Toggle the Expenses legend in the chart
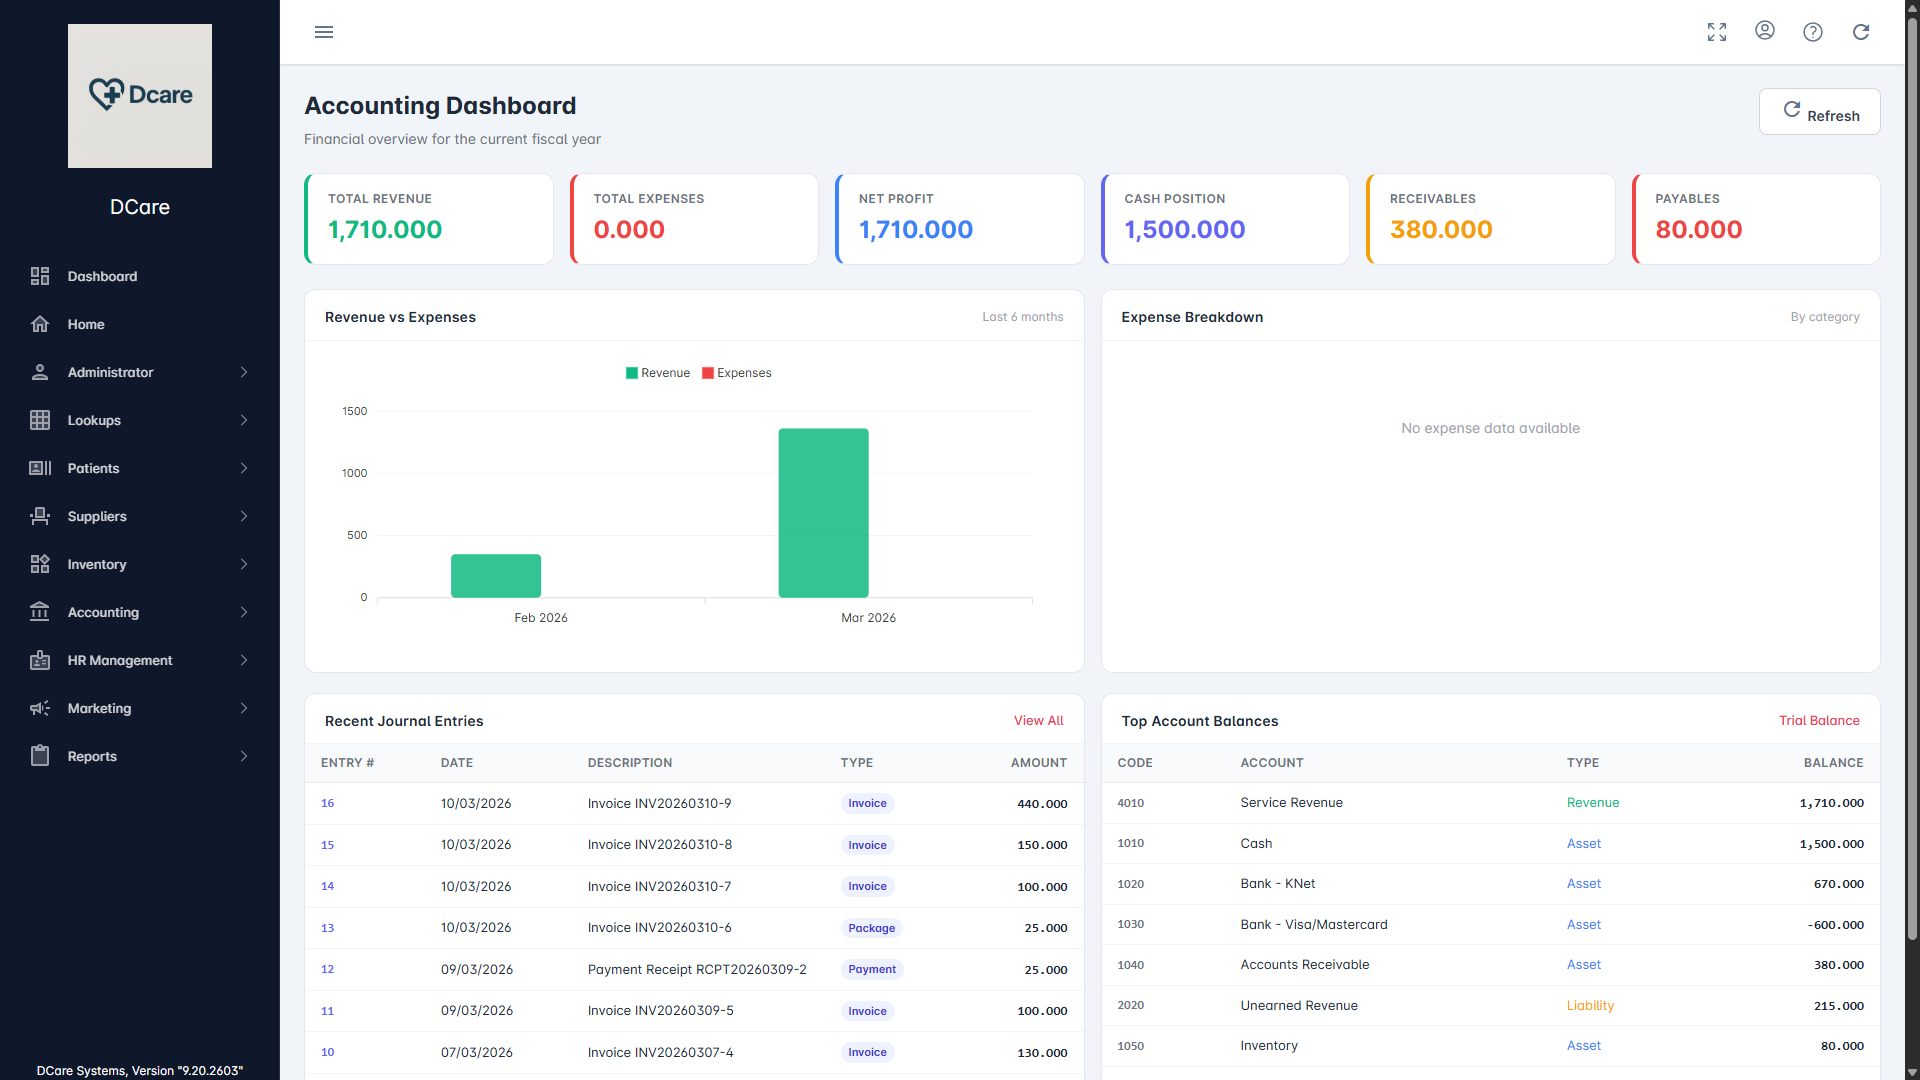 tap(737, 372)
